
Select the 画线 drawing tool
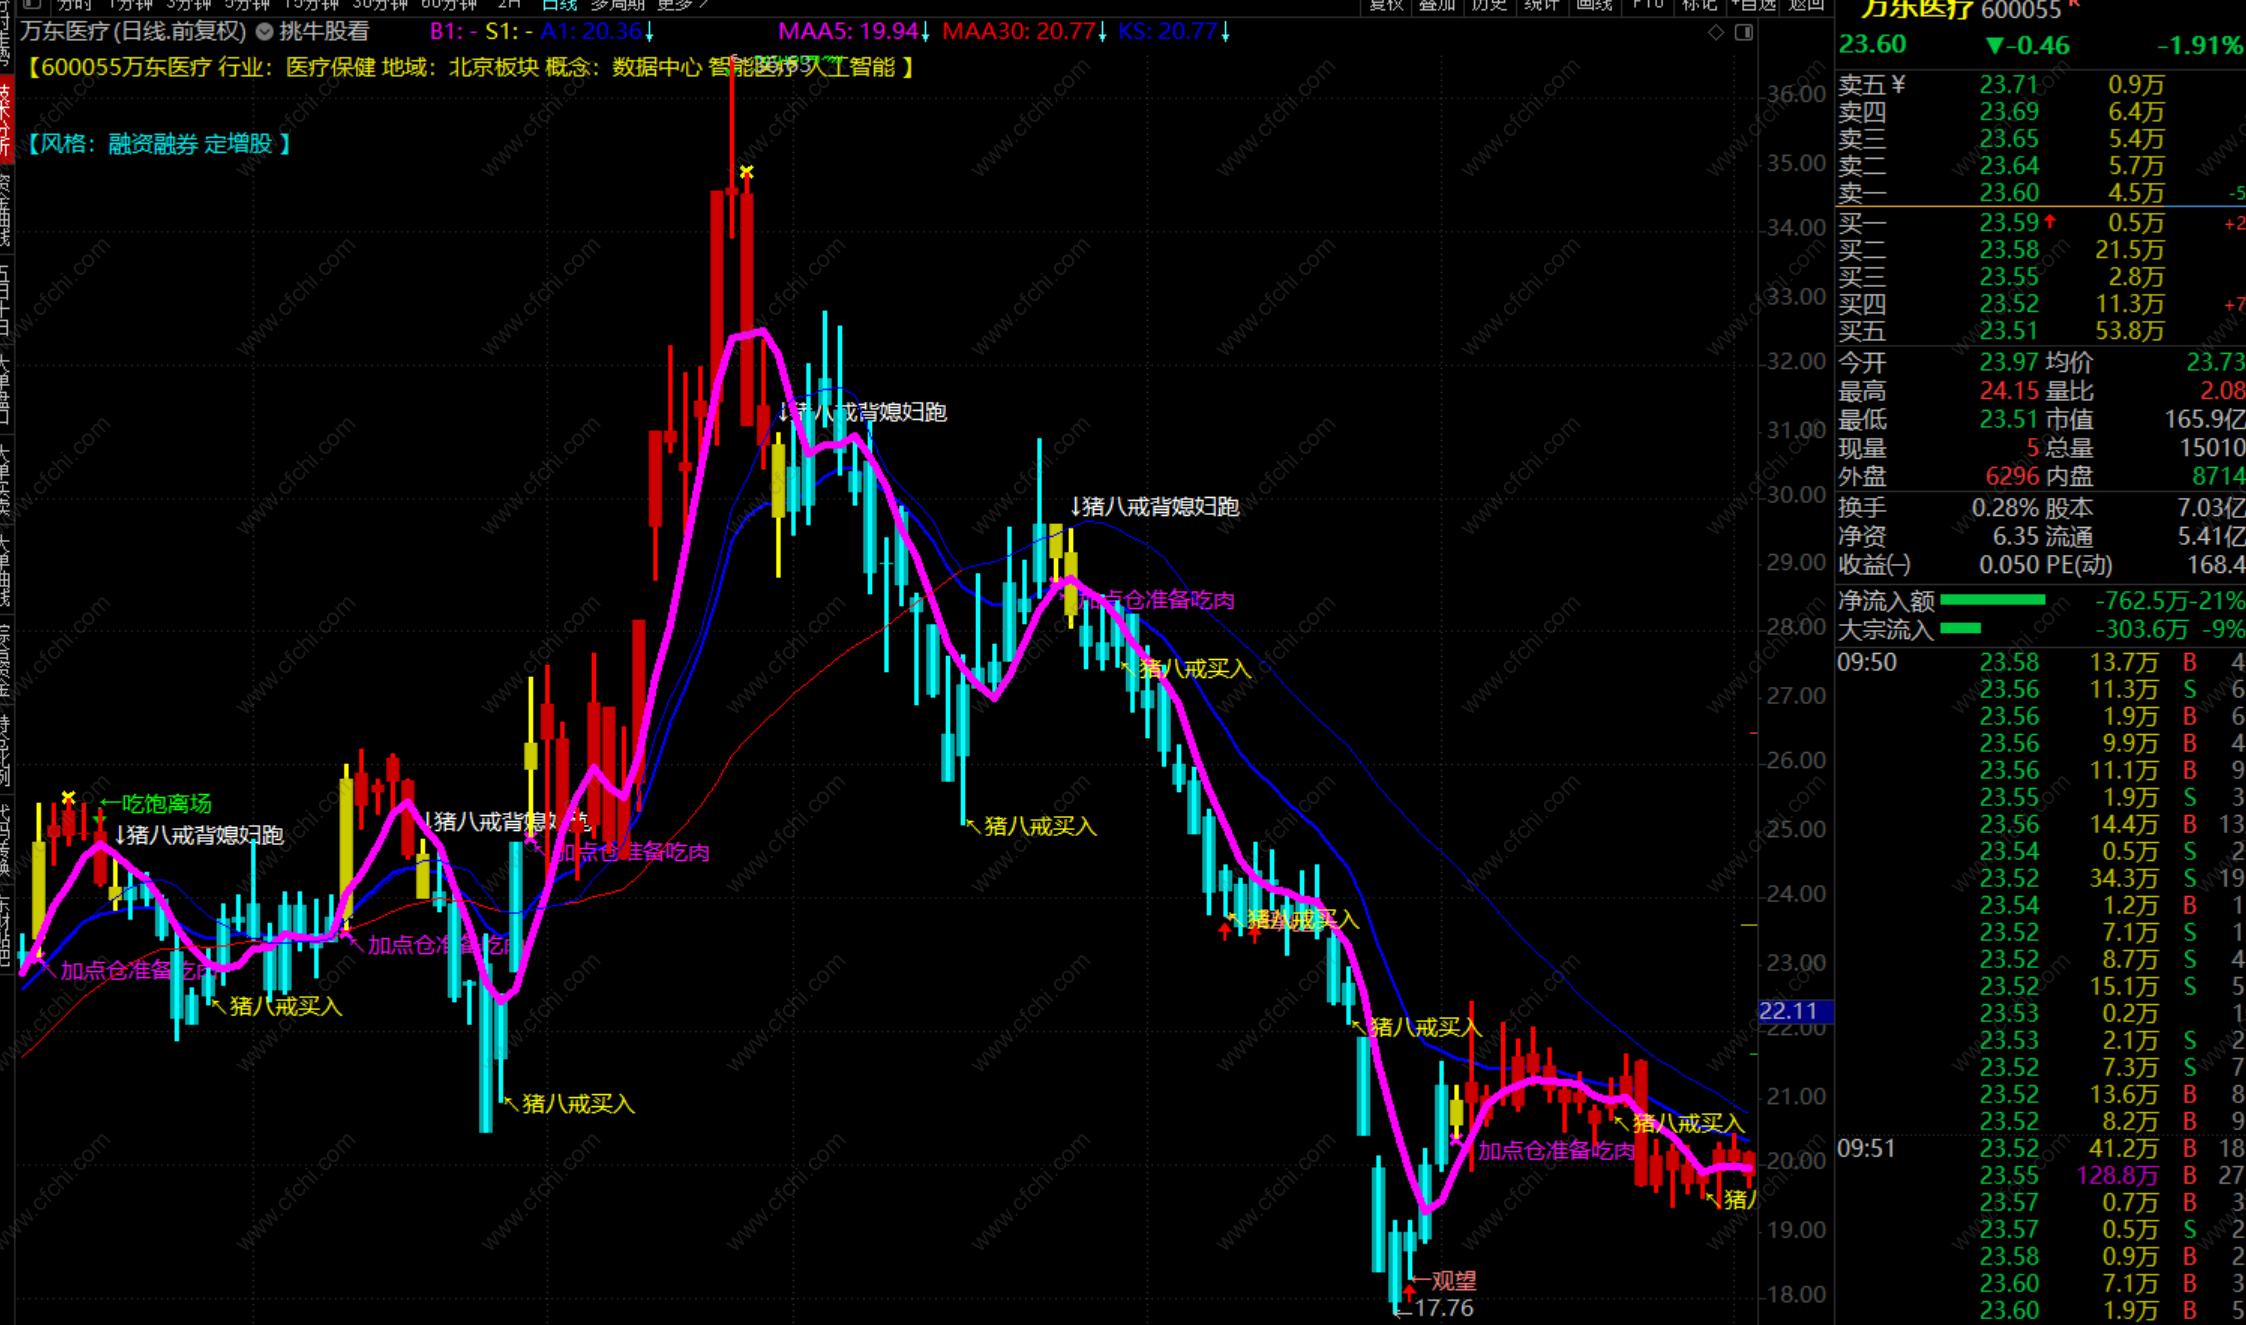(x=1593, y=4)
